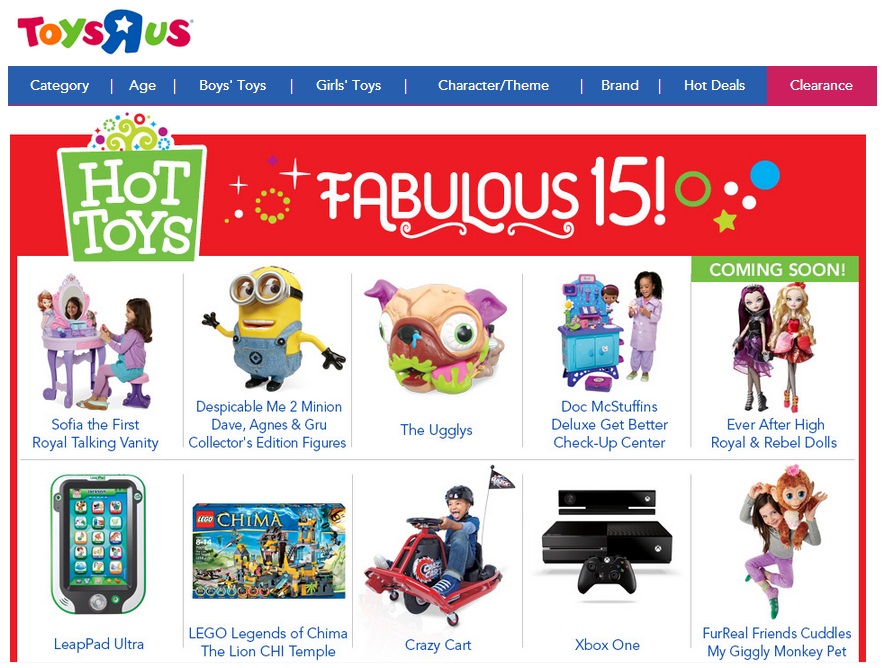Click the Xbox One console image
Image resolution: width=889 pixels, height=668 pixels.
click(x=607, y=544)
